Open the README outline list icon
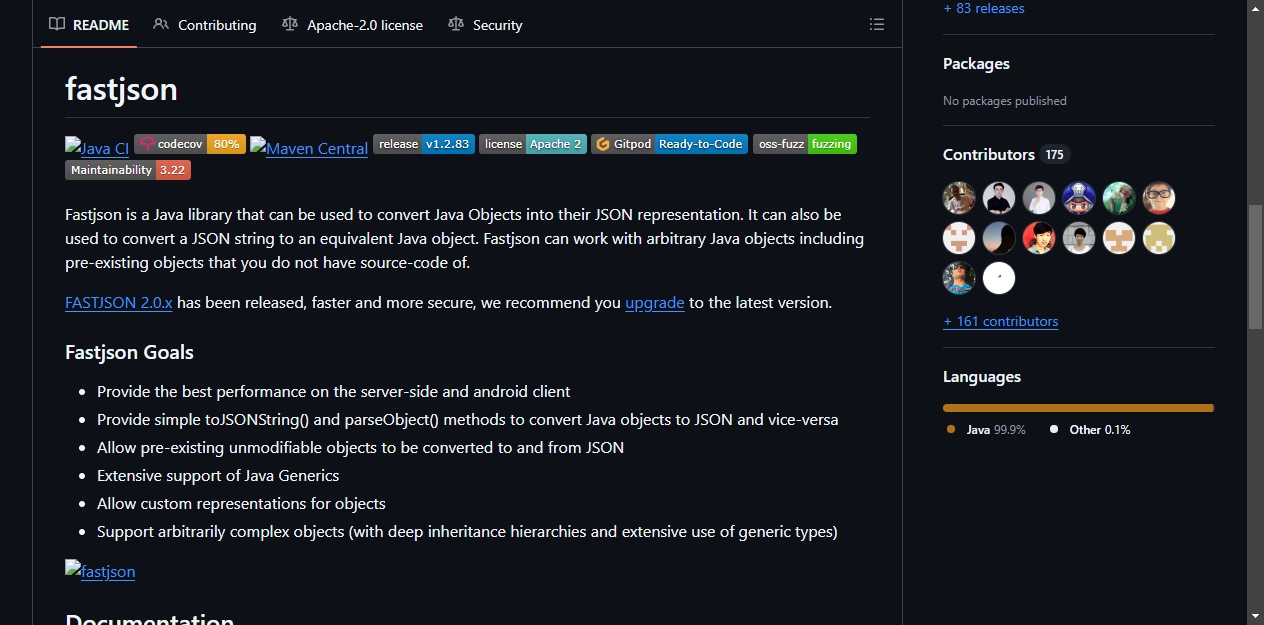The image size is (1264, 625). click(x=877, y=25)
